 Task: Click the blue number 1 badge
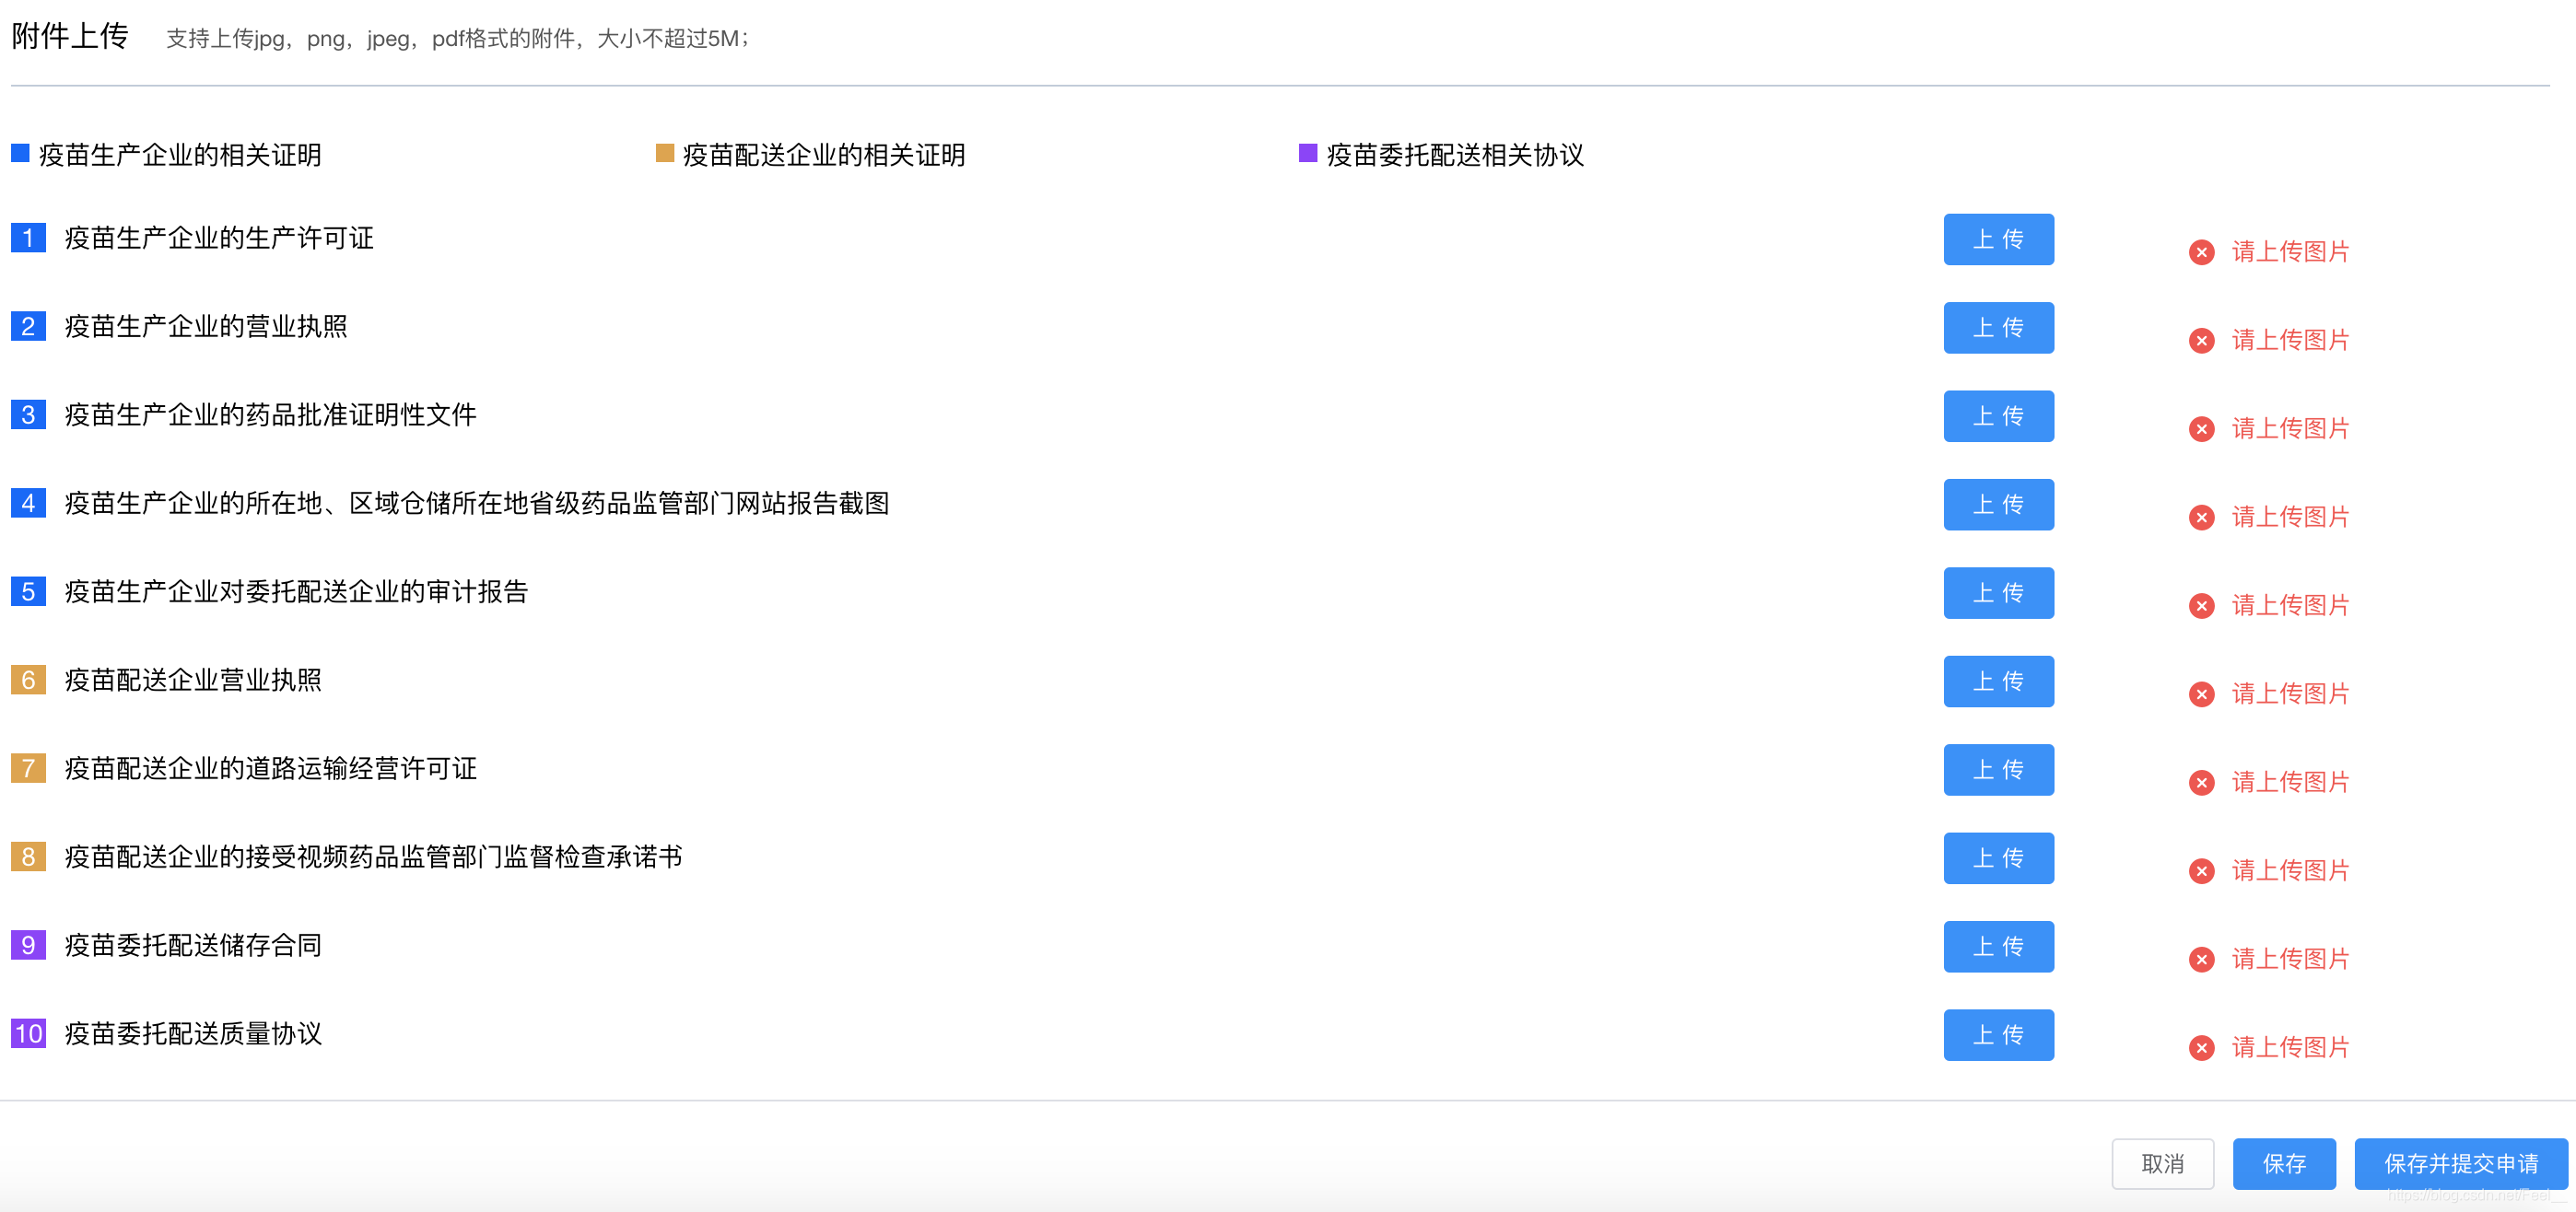28,238
